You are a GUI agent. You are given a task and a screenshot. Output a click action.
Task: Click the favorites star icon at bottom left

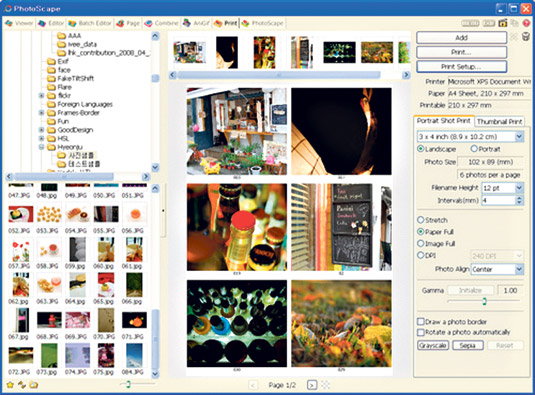10,385
